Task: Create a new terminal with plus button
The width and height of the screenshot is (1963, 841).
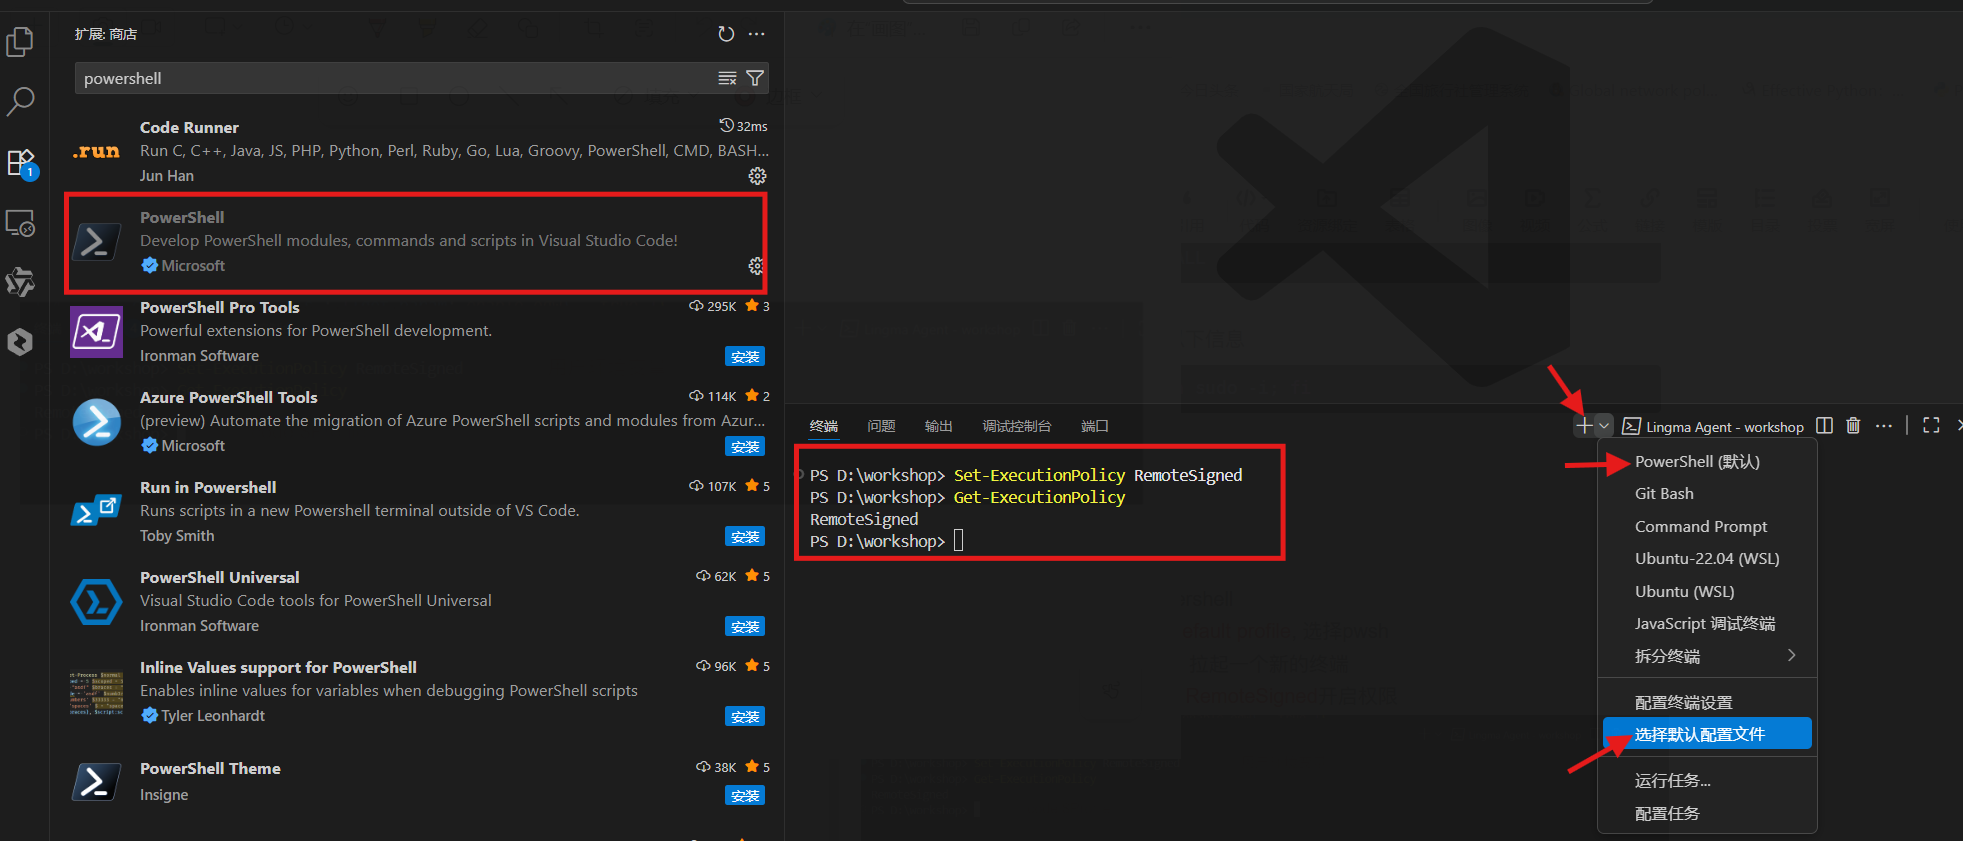Action: (x=1584, y=426)
